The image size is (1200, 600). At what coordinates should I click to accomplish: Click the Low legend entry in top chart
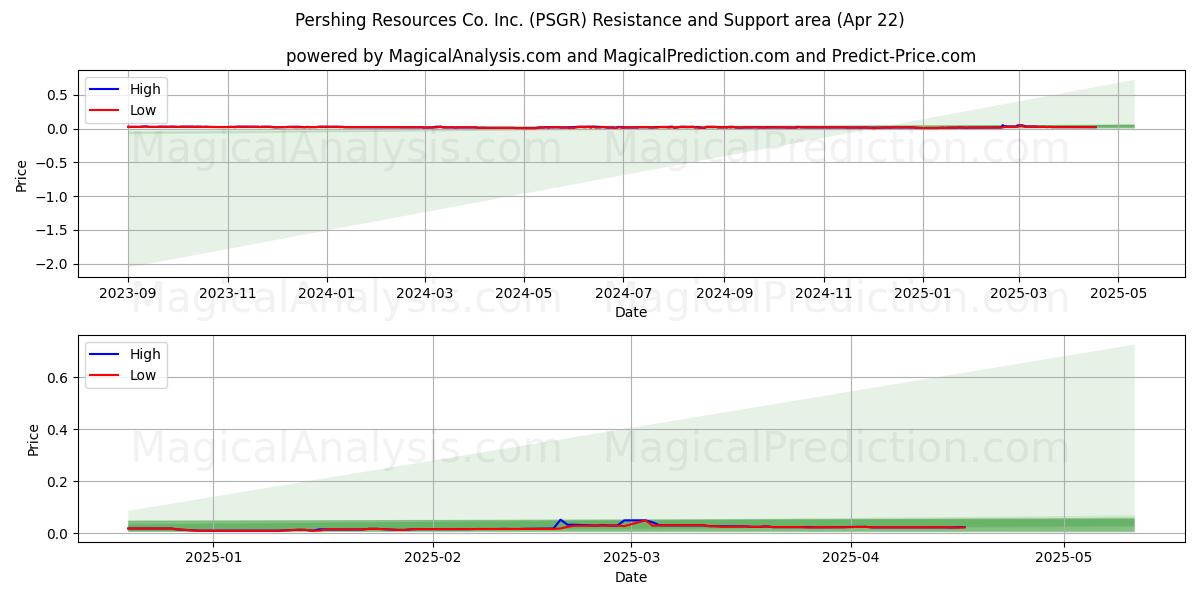pos(126,110)
